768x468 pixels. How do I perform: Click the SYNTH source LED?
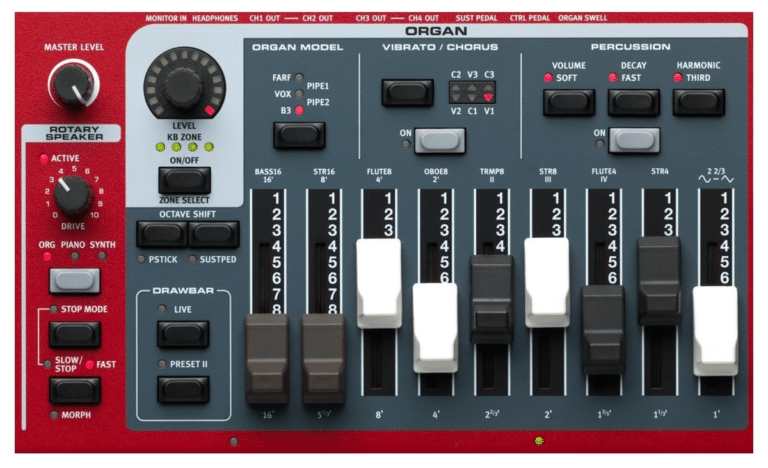[102, 255]
